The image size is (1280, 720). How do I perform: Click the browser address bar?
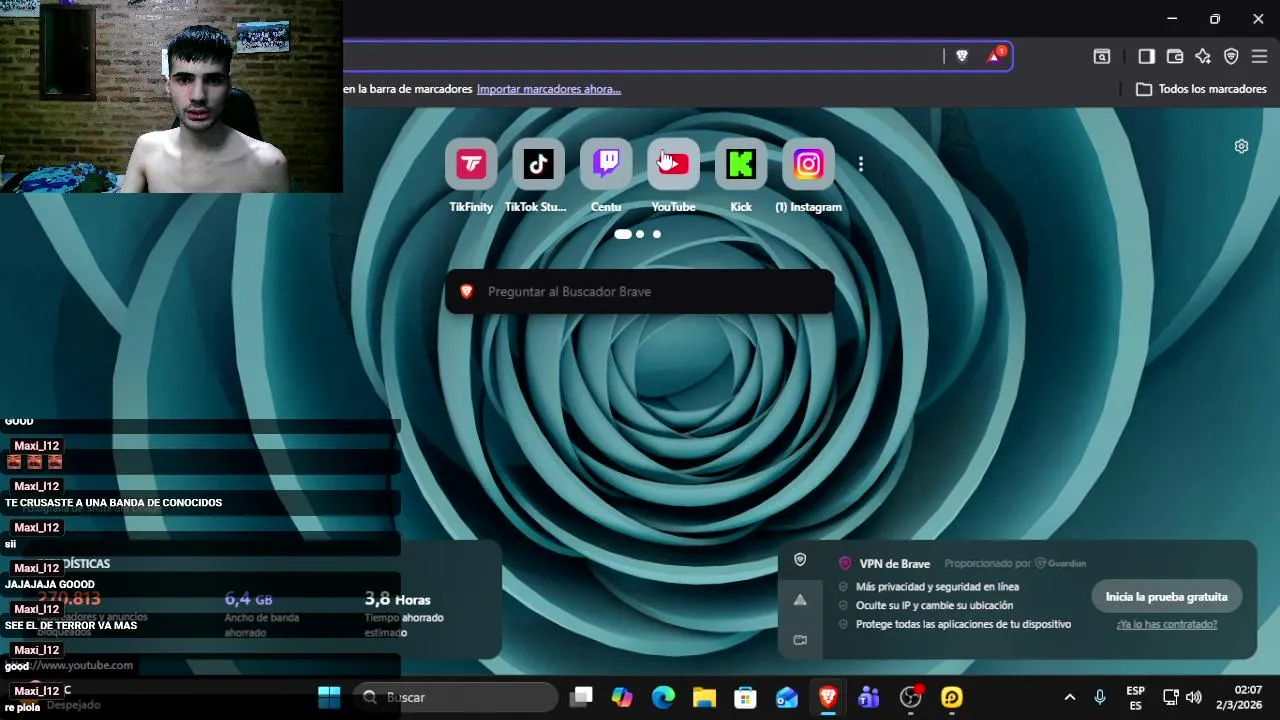[640, 56]
